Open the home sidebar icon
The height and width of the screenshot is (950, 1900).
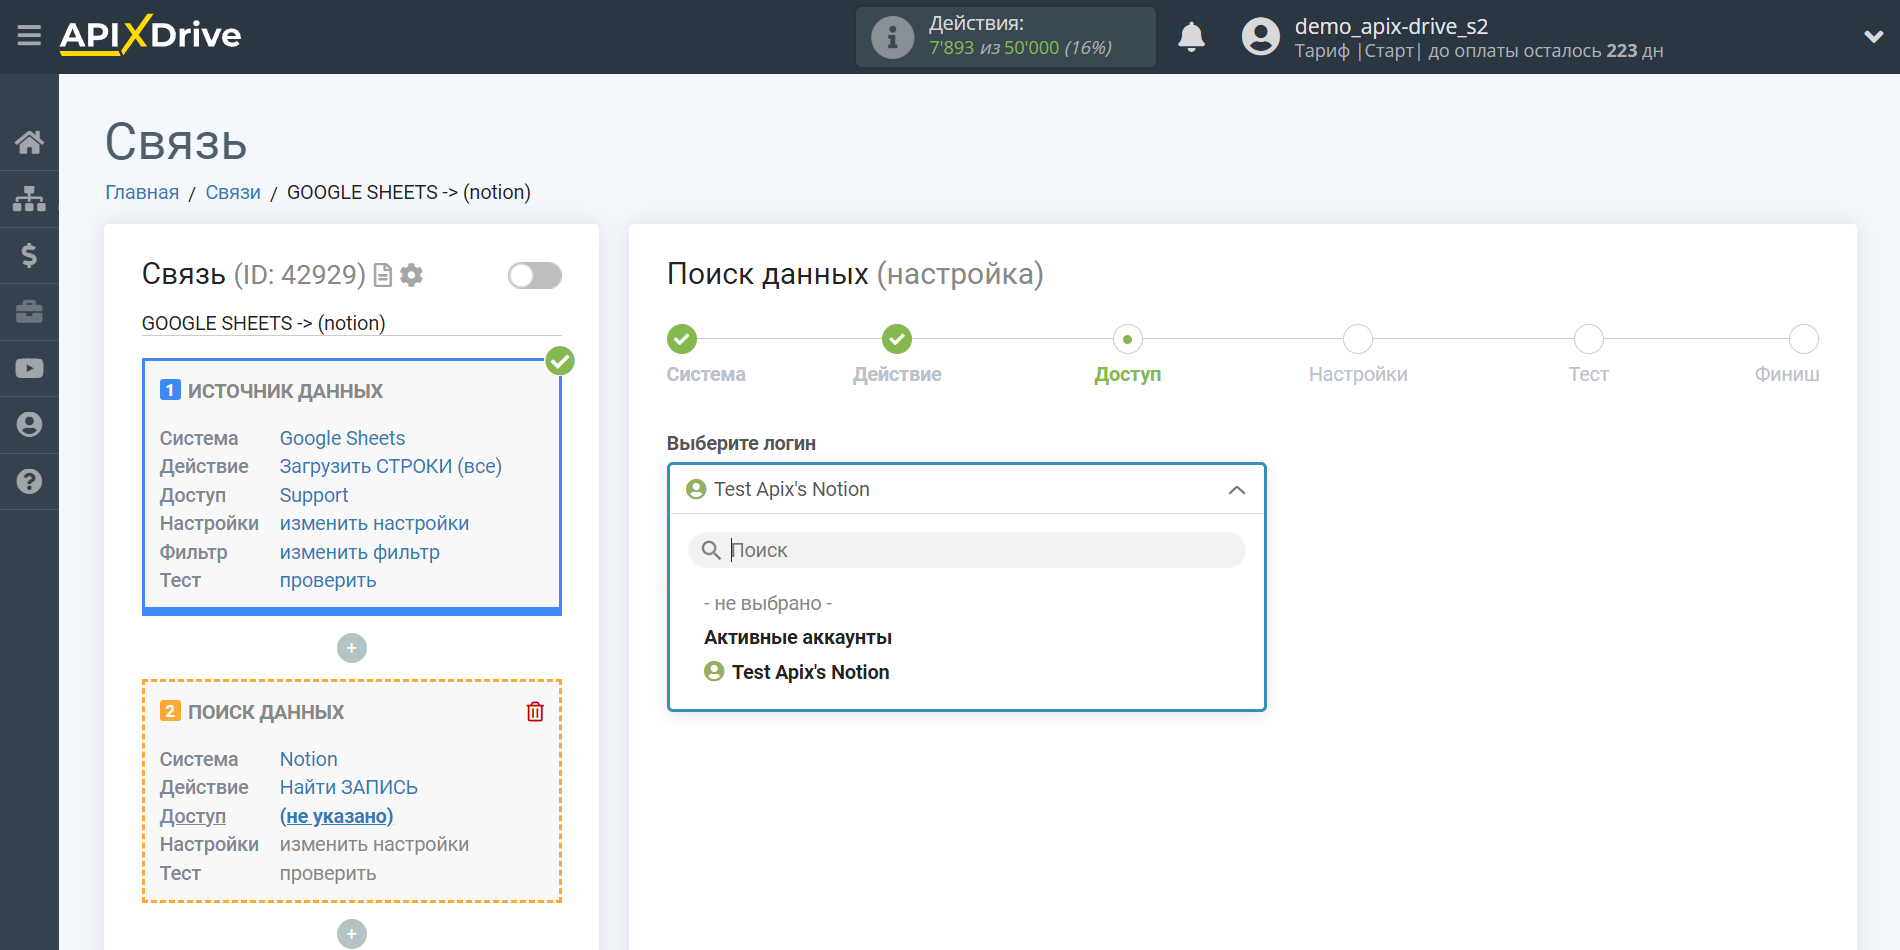tap(29, 142)
